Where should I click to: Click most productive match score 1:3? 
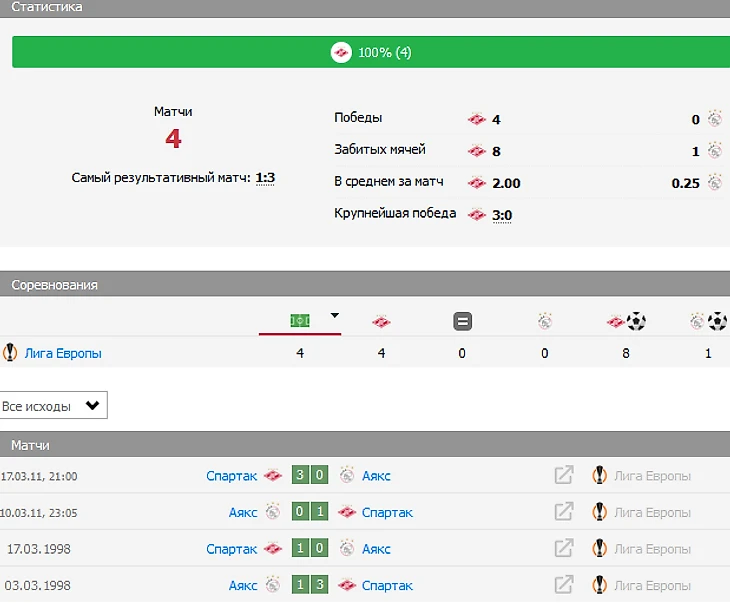click(x=265, y=177)
